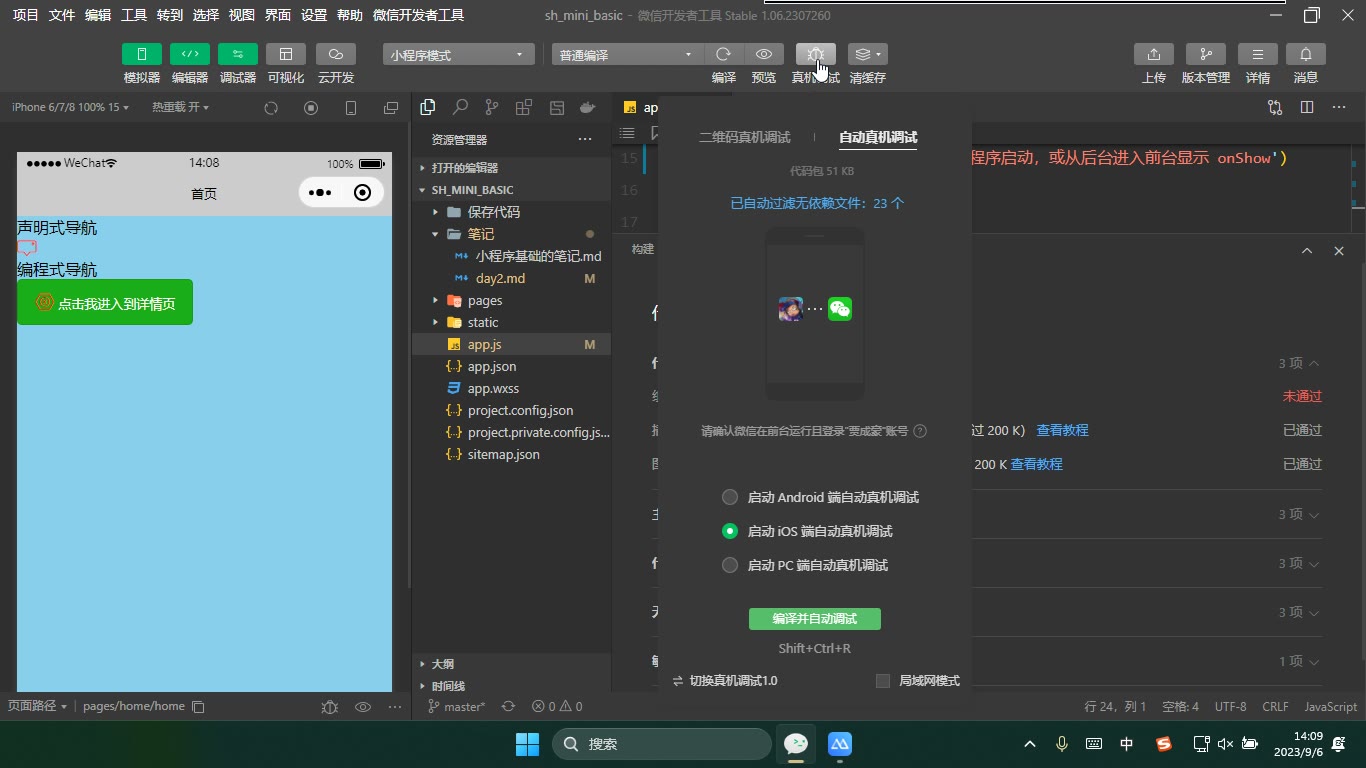The height and width of the screenshot is (768, 1366).
Task: Open the iPhone 6/7/8 device dropdown
Action: point(70,107)
